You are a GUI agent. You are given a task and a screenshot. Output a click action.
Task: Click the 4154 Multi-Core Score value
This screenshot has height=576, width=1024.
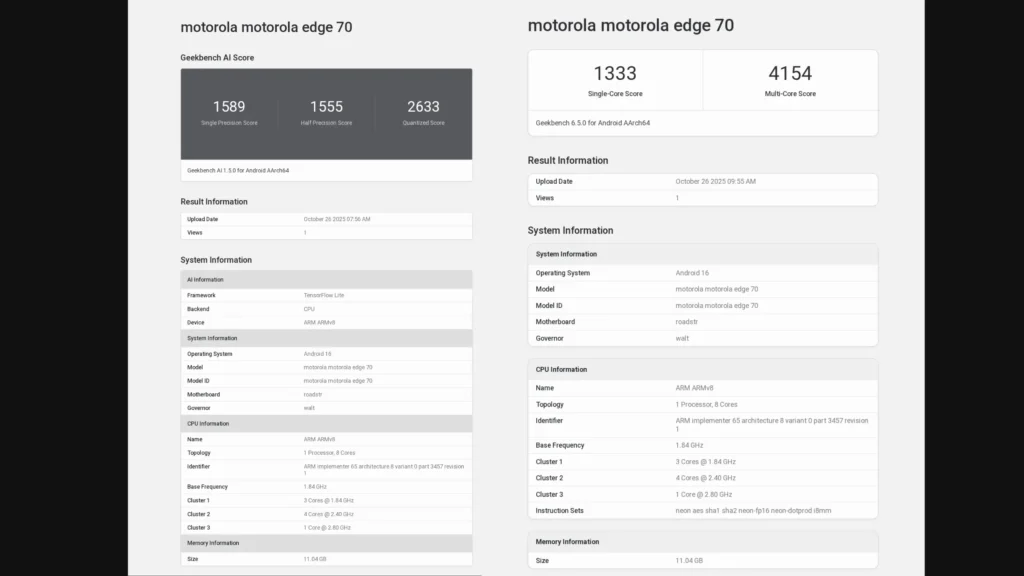click(x=790, y=73)
